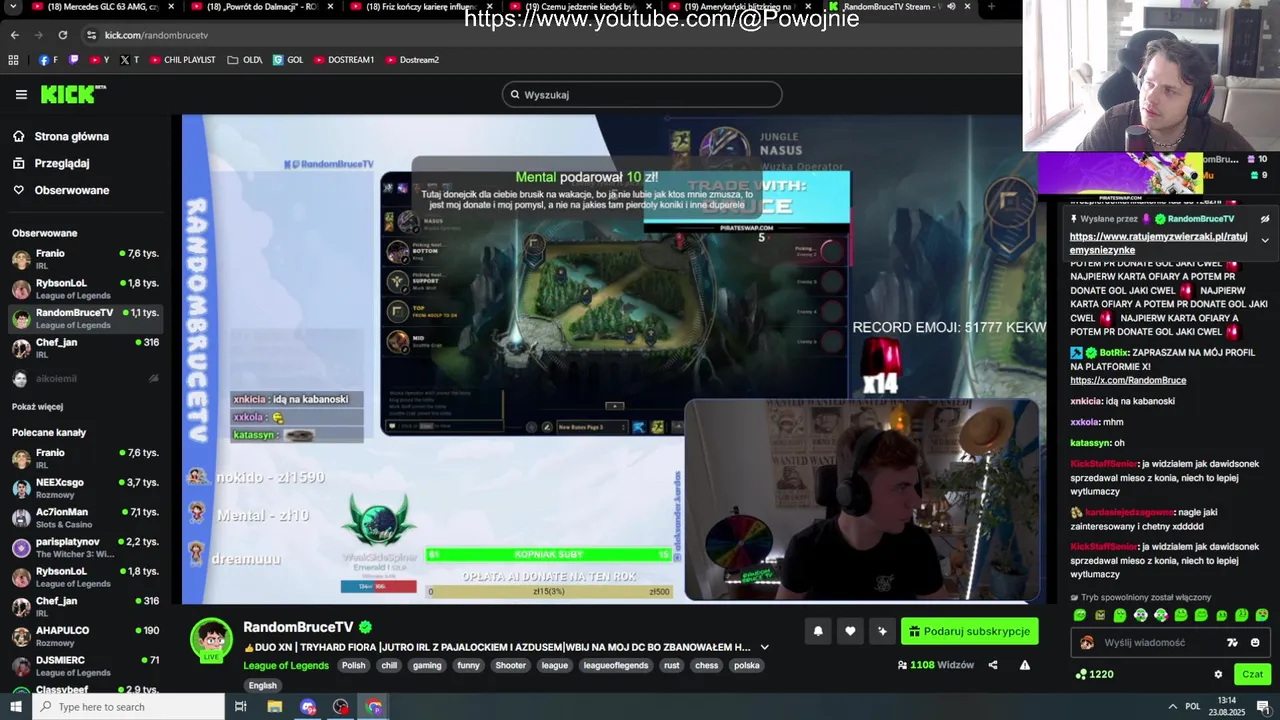The width and height of the screenshot is (1280, 720).
Task: Toggle stream notifications bell
Action: pos(818,631)
